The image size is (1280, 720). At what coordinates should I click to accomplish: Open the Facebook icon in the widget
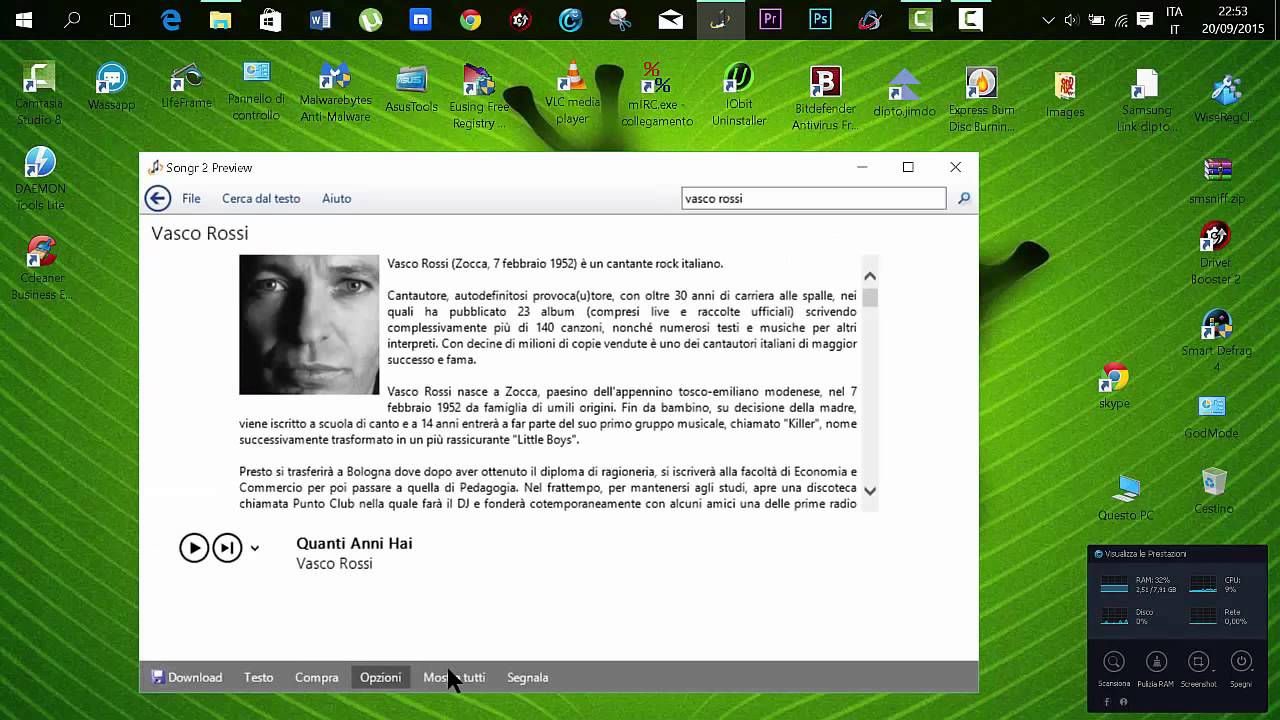click(x=1107, y=702)
